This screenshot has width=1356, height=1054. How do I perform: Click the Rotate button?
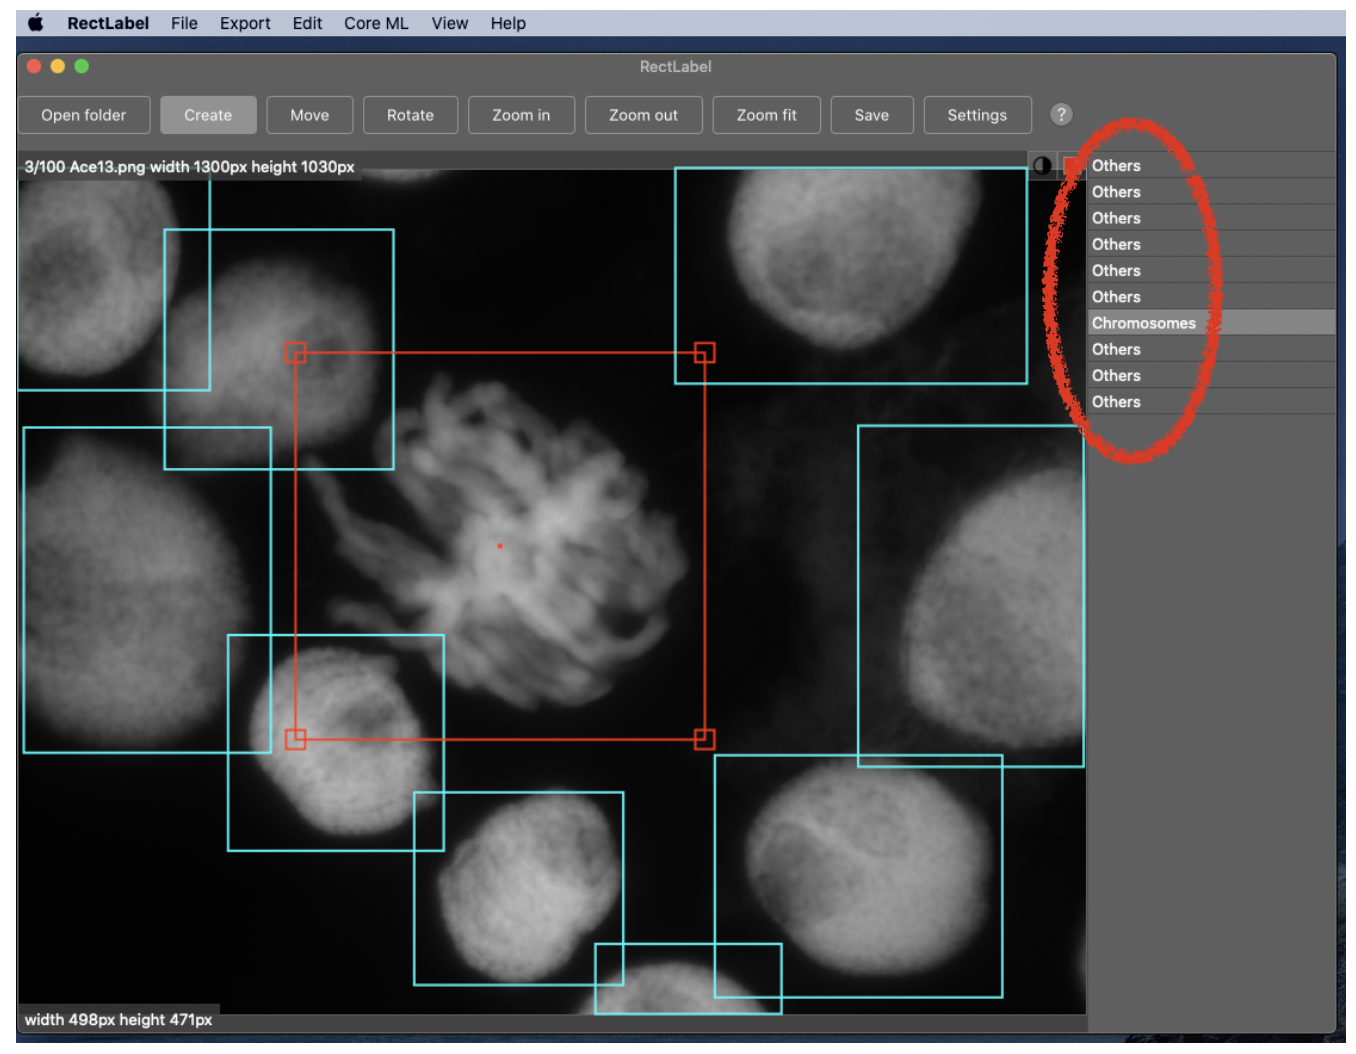410,115
